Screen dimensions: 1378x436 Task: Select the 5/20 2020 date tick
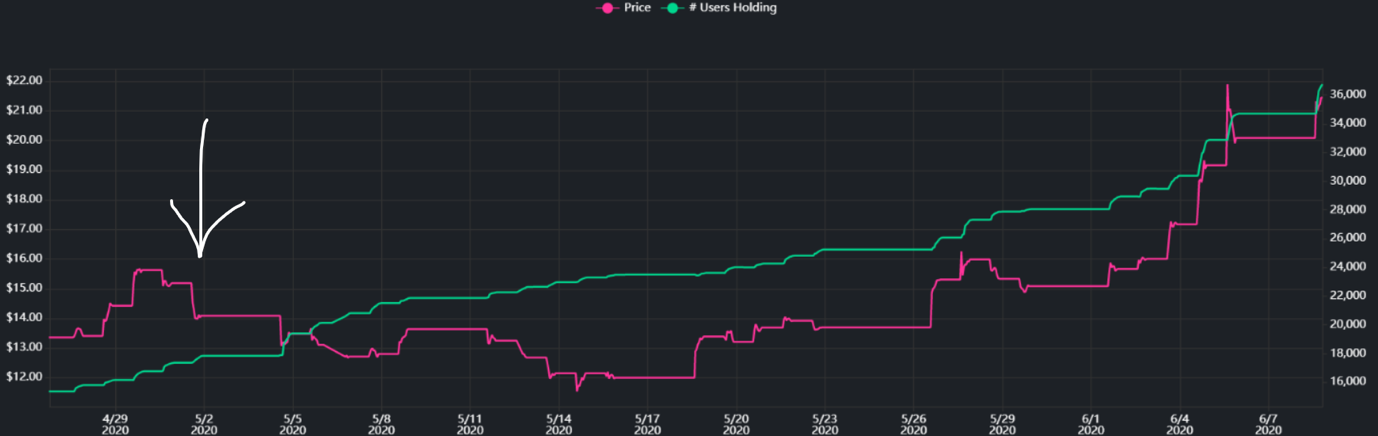736,424
